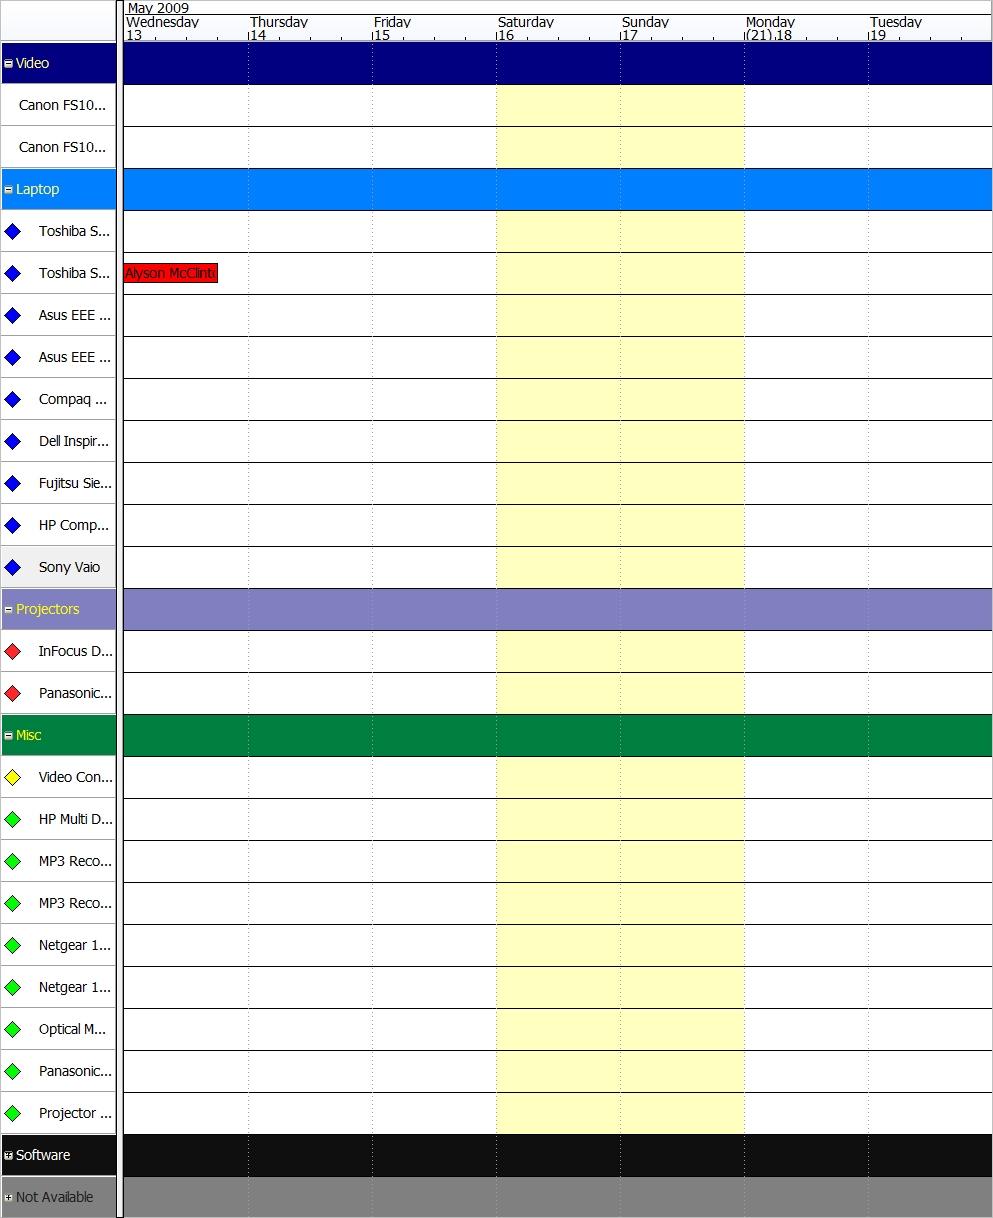Collapse the Laptop resource group
Viewport: 993px width, 1218px height.
(x=9, y=188)
